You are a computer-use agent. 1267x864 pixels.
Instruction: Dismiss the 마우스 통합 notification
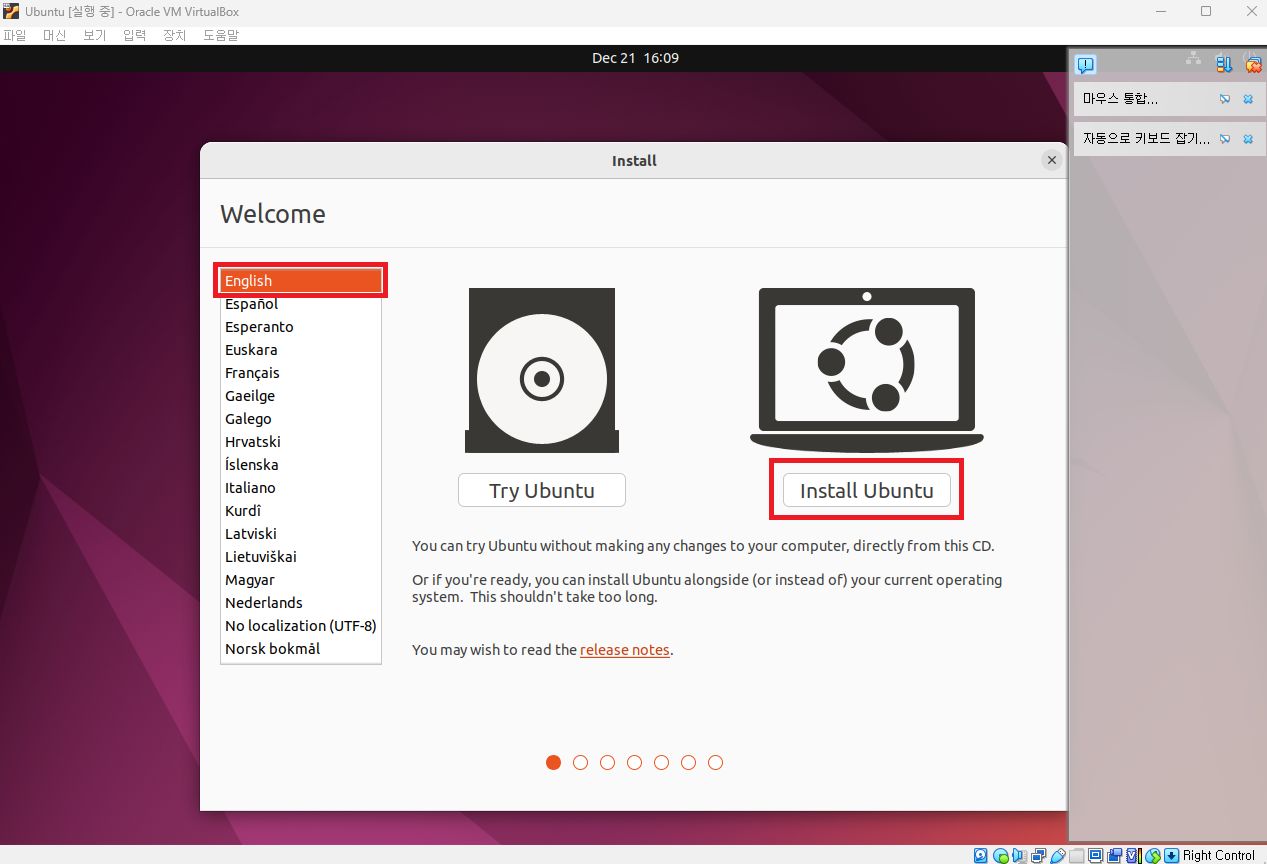(1248, 99)
